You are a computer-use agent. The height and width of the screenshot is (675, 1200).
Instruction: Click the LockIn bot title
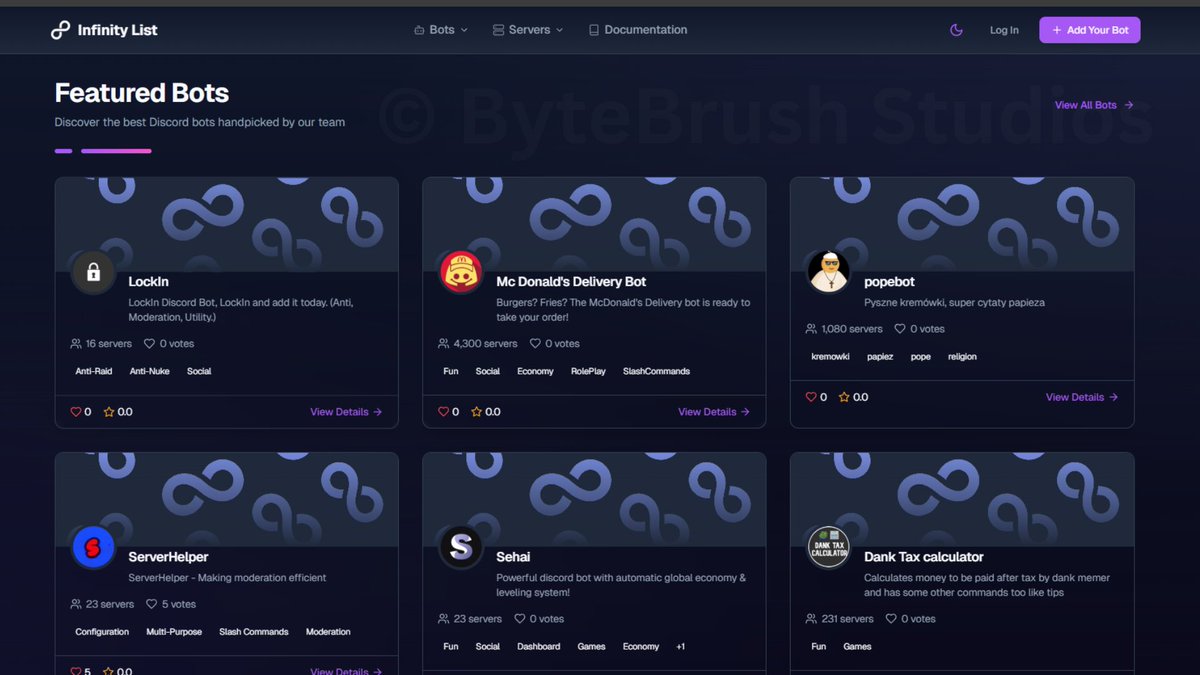point(148,282)
